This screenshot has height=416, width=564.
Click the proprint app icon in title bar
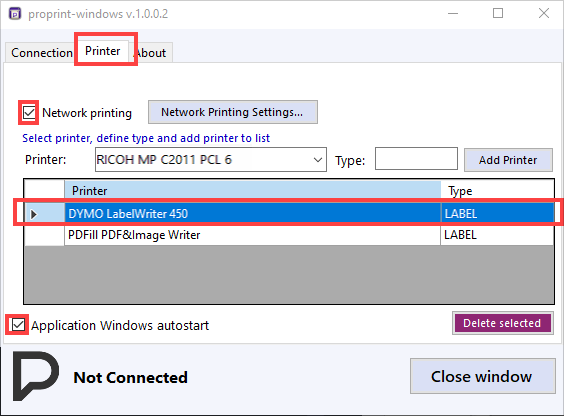(x=15, y=14)
